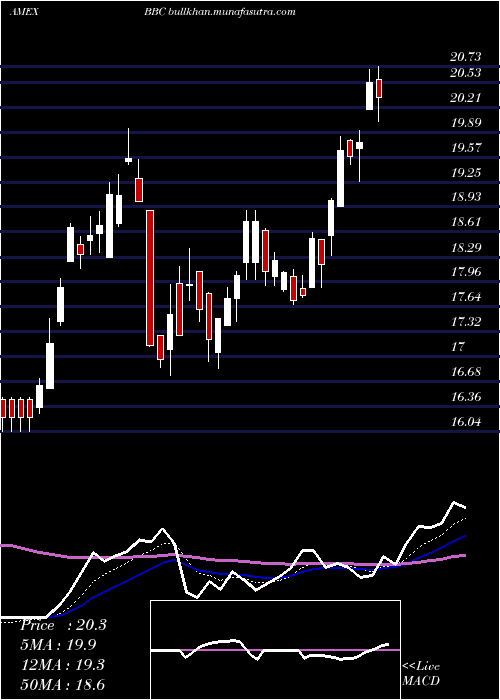Viewport: 500px width, 700px height.
Task: Select the 5MA 19.9 legend entry
Action: point(58,645)
